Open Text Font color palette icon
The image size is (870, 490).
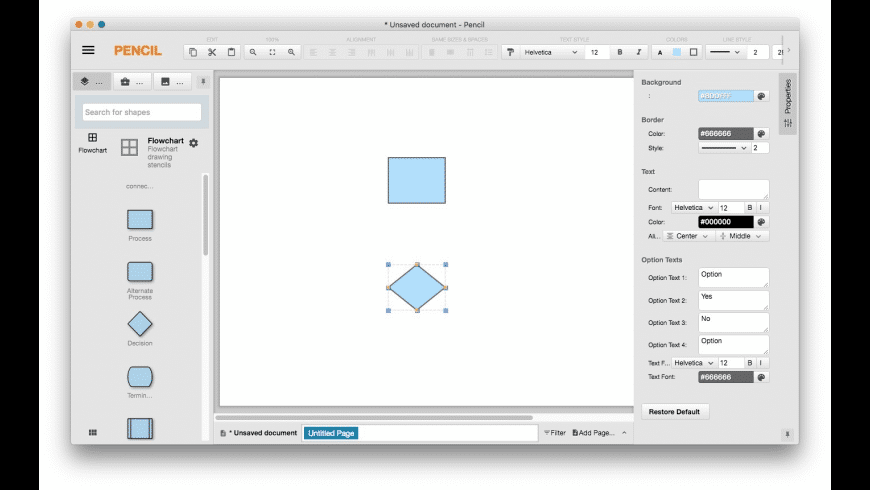tap(761, 377)
